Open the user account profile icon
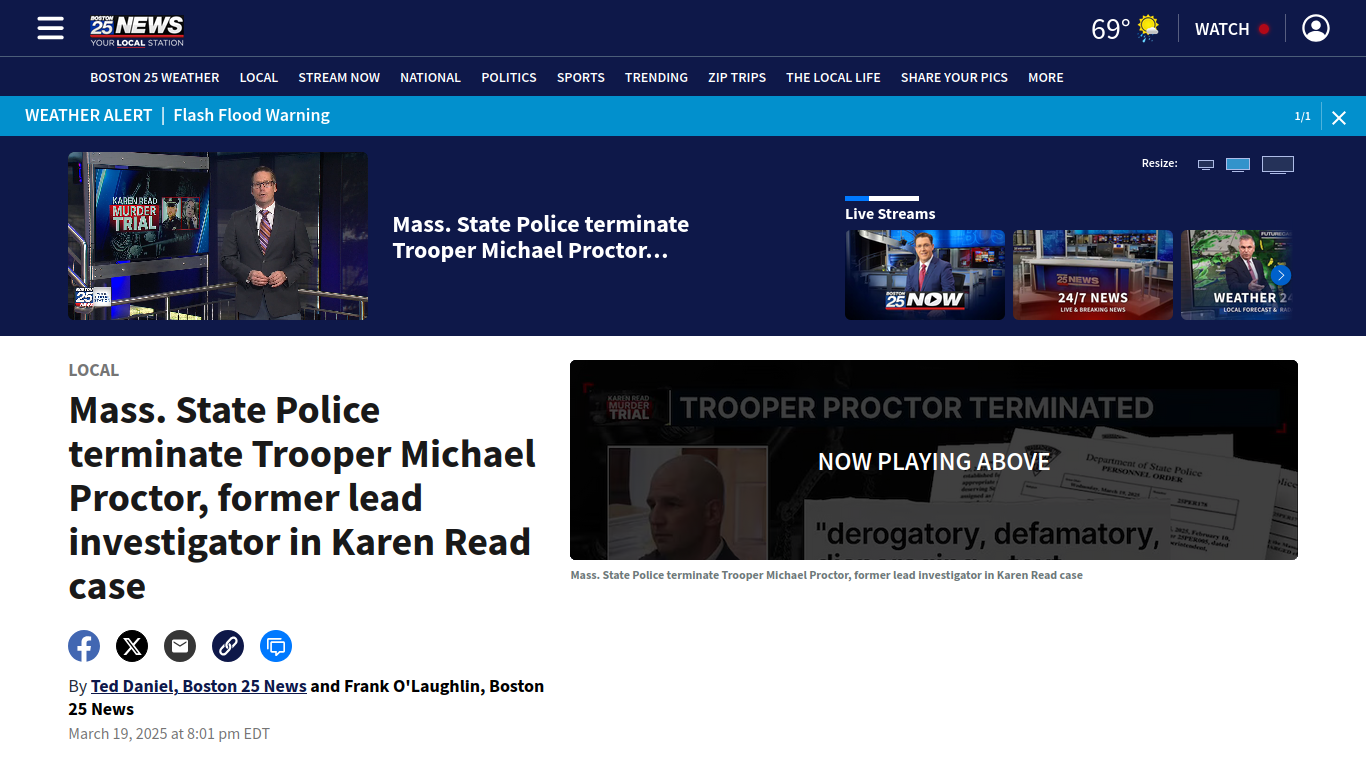The width and height of the screenshot is (1366, 768). coord(1316,28)
